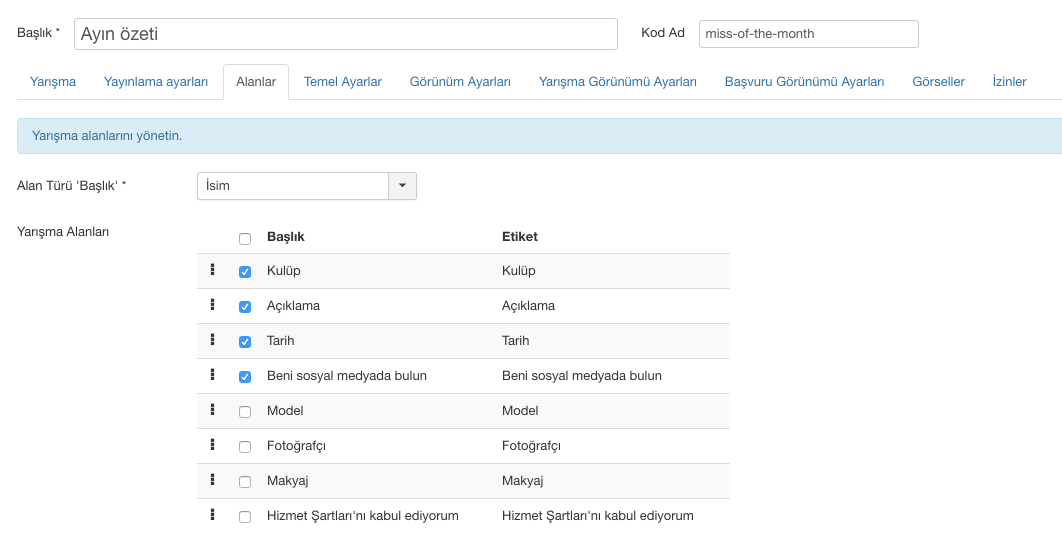Viewport: 1062px width, 547px height.
Task: Open the Görseller tab
Action: [938, 82]
